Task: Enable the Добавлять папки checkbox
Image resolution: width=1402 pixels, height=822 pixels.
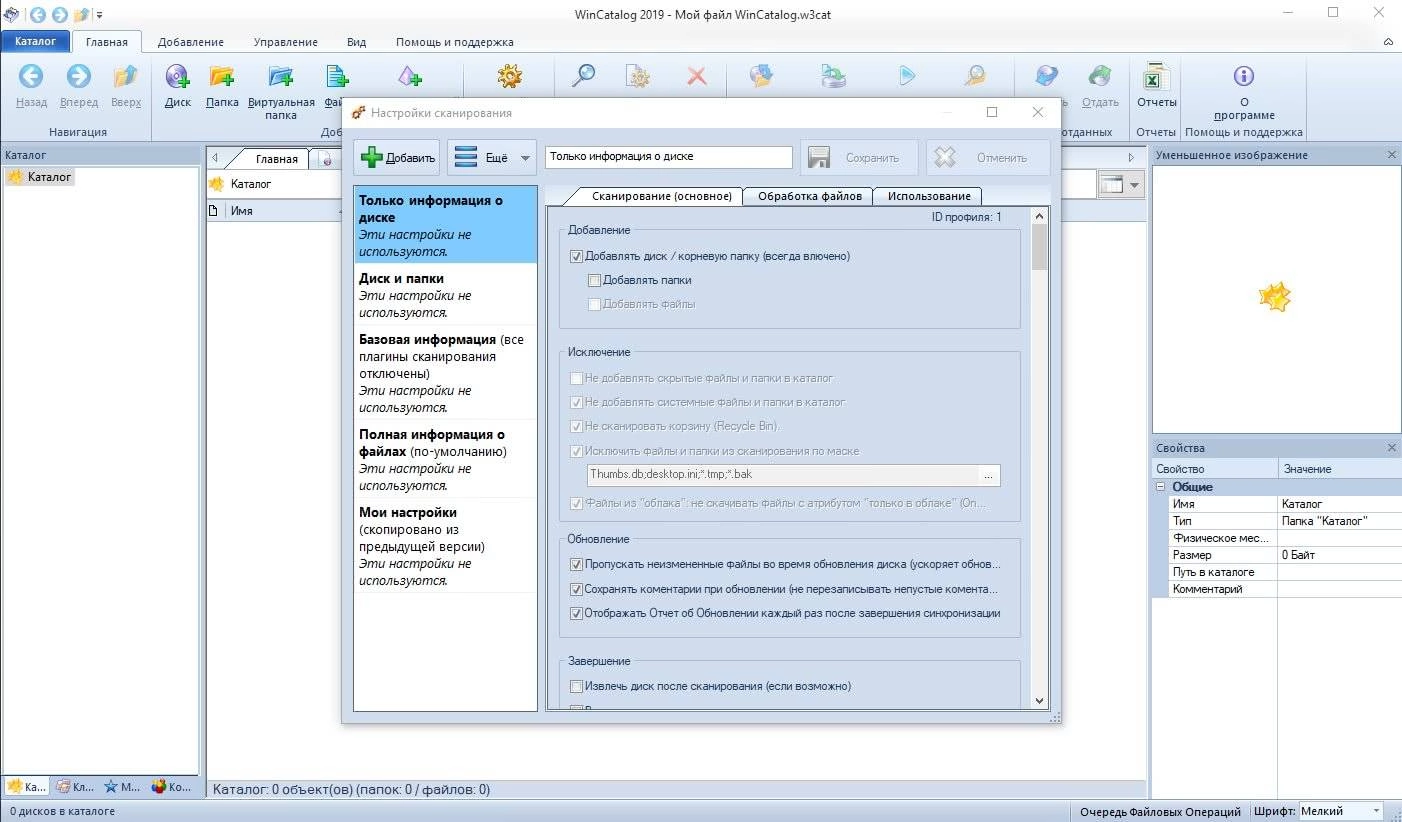Action: pyautogui.click(x=594, y=280)
